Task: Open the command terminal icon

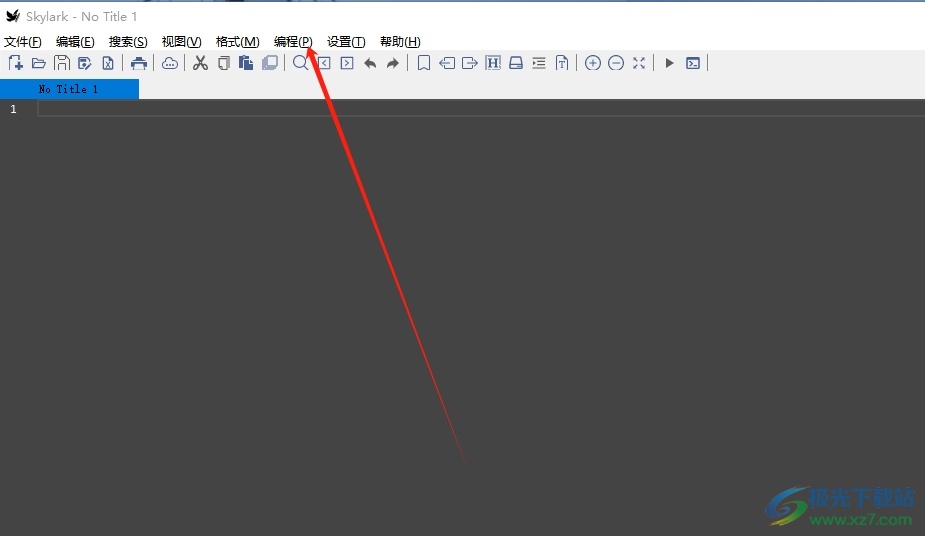Action: [693, 63]
